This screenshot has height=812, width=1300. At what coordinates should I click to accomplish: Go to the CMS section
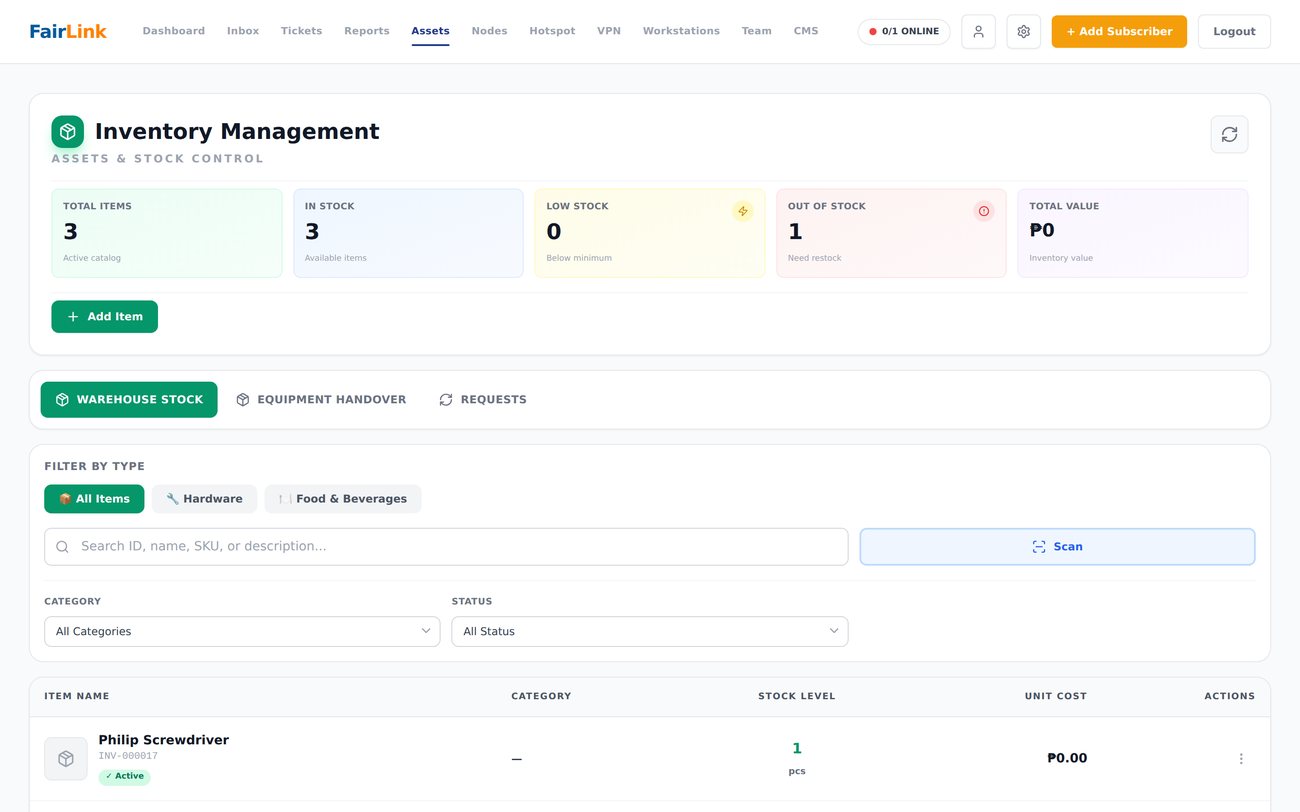(806, 31)
